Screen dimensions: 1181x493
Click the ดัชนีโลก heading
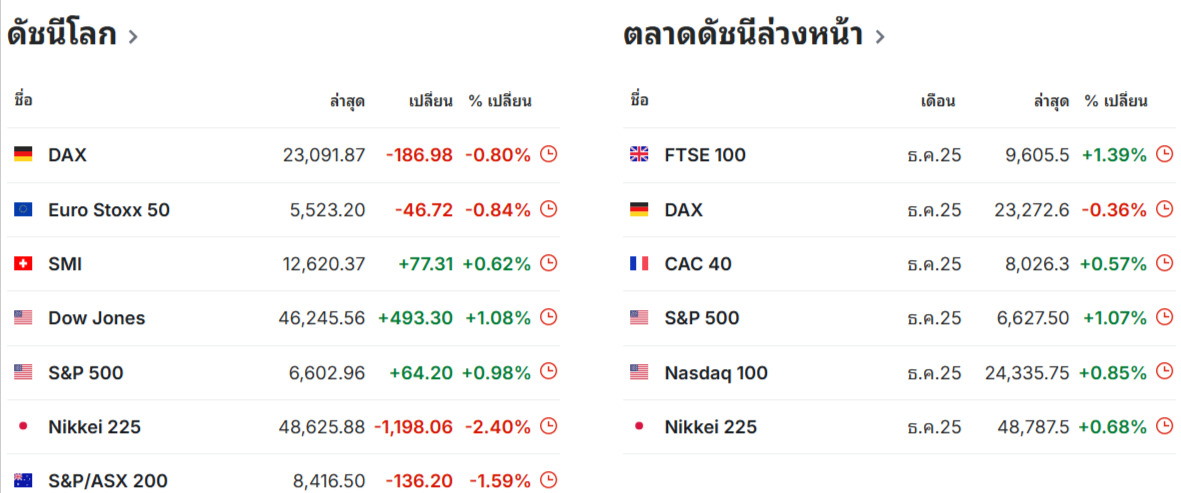(x=62, y=35)
